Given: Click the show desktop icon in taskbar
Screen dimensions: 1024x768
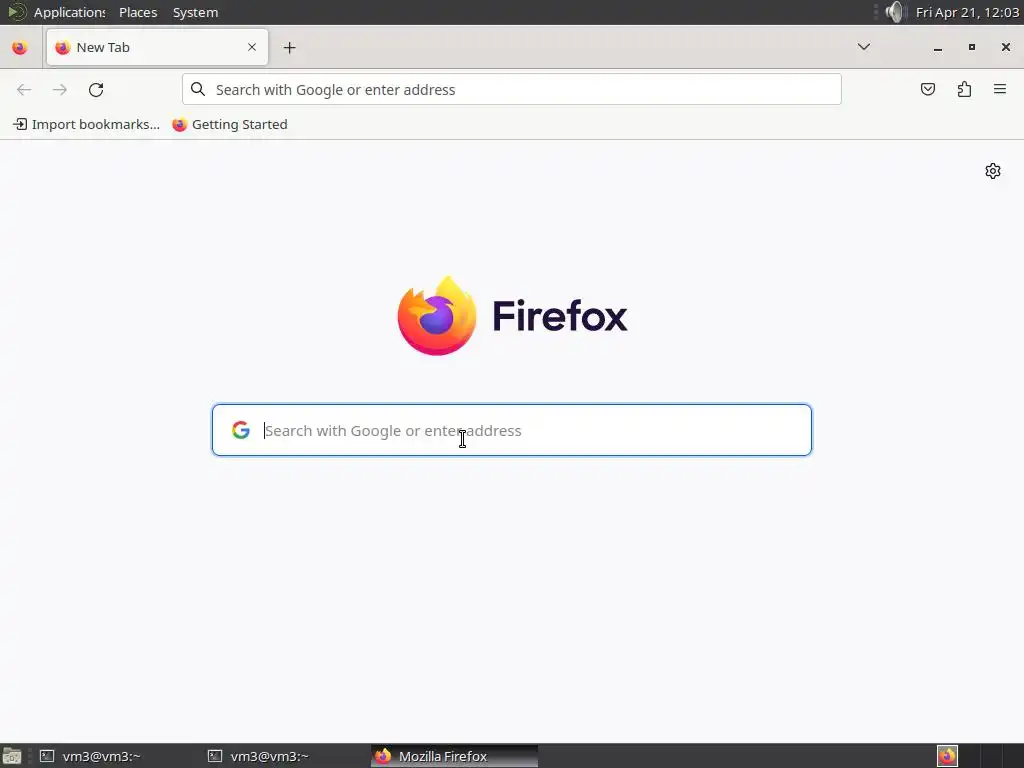Looking at the screenshot, I should pyautogui.click(x=12, y=756).
